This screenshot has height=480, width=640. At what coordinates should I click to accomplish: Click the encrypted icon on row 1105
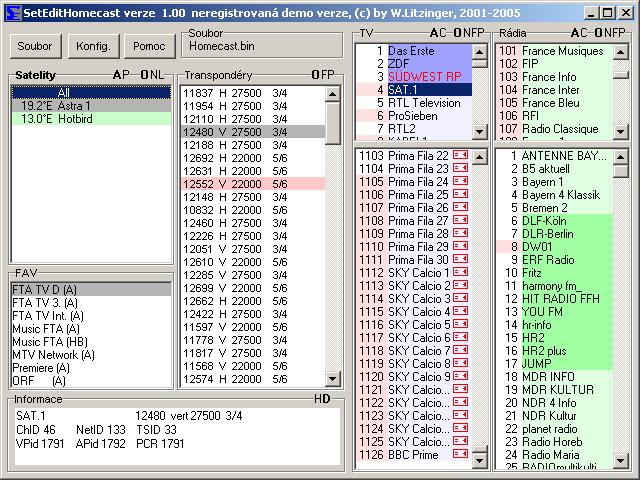point(460,181)
